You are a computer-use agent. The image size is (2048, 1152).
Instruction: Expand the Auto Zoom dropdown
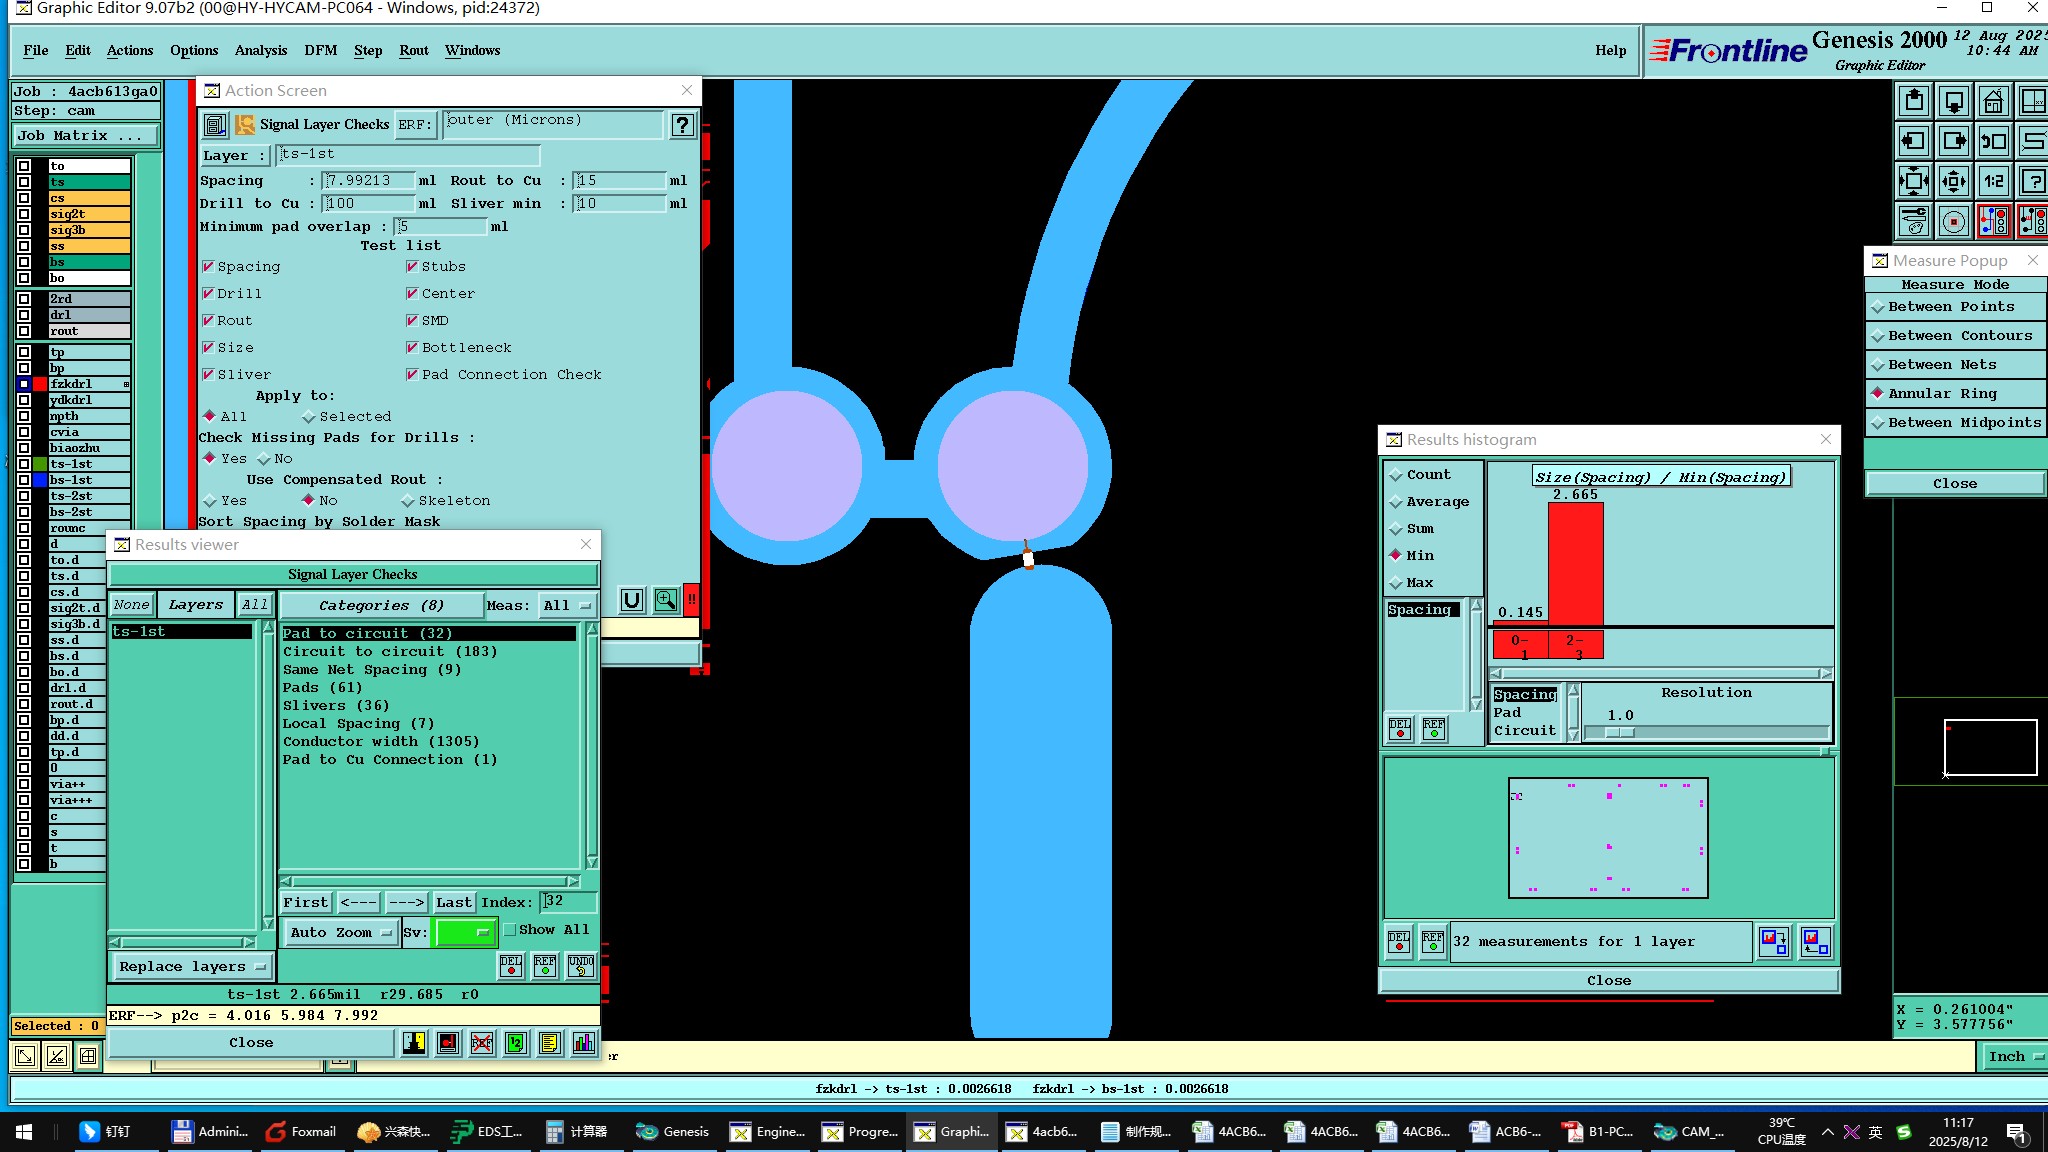pyautogui.click(x=340, y=933)
